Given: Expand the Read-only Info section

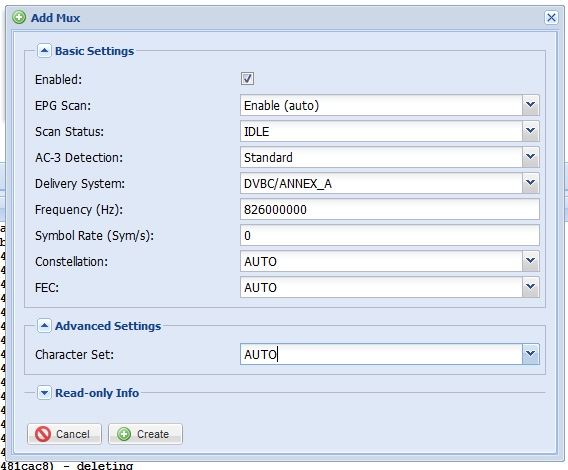Looking at the screenshot, I should (44, 393).
